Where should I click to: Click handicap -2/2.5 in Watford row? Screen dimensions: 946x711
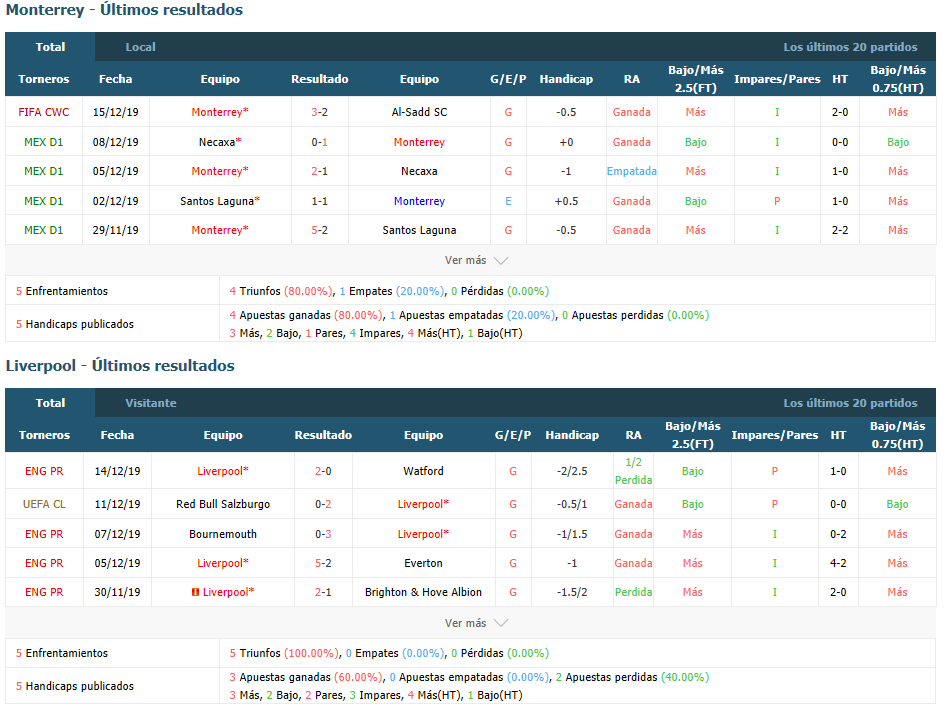(x=572, y=471)
